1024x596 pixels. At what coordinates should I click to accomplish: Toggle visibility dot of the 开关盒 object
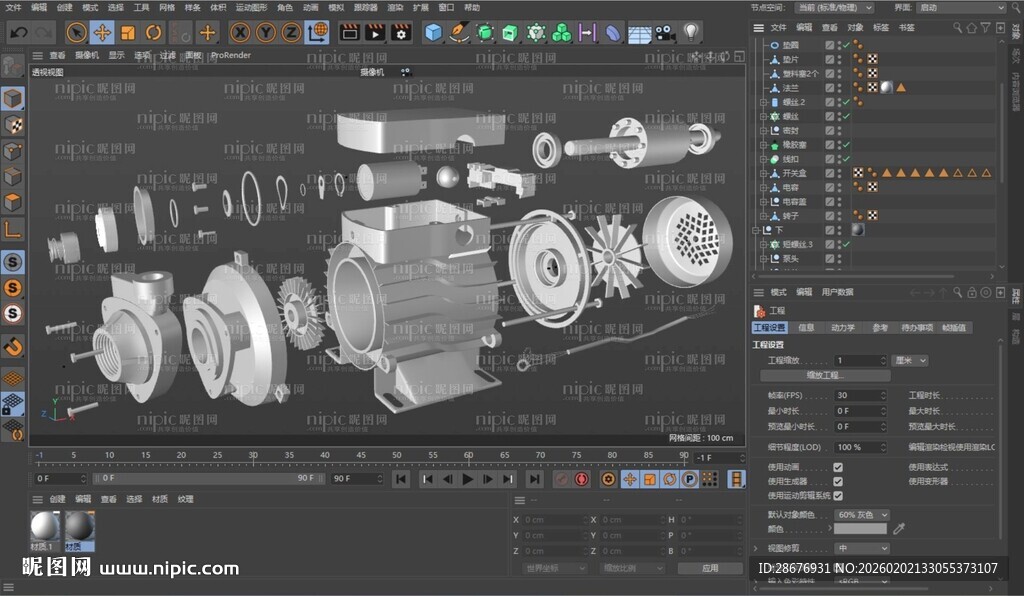click(x=838, y=171)
